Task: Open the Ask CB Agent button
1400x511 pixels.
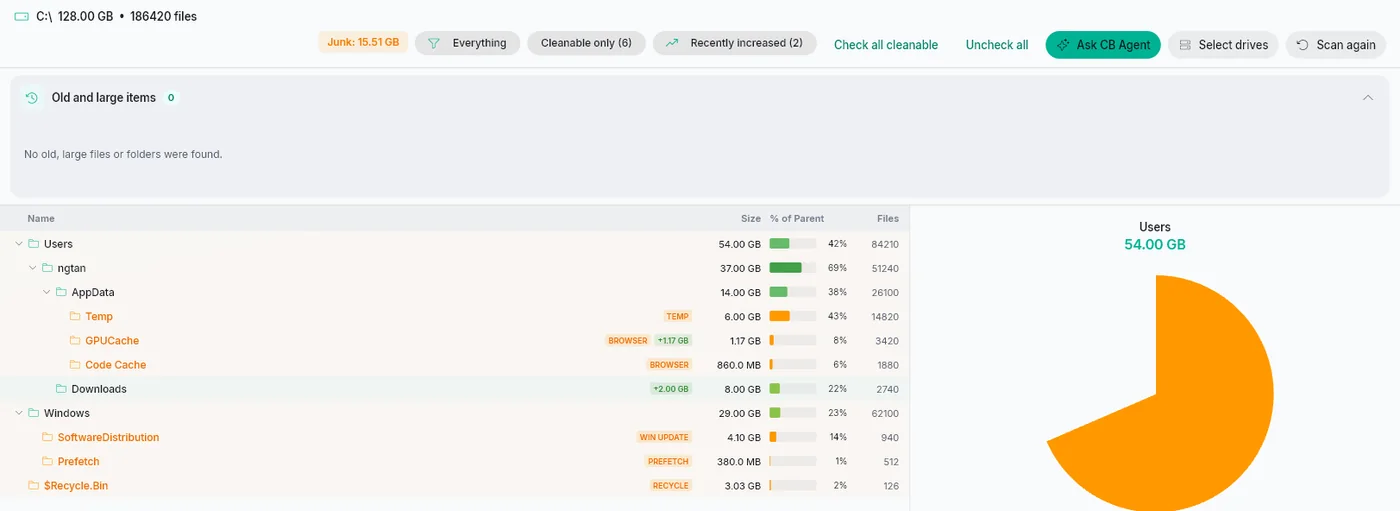Action: (1103, 45)
